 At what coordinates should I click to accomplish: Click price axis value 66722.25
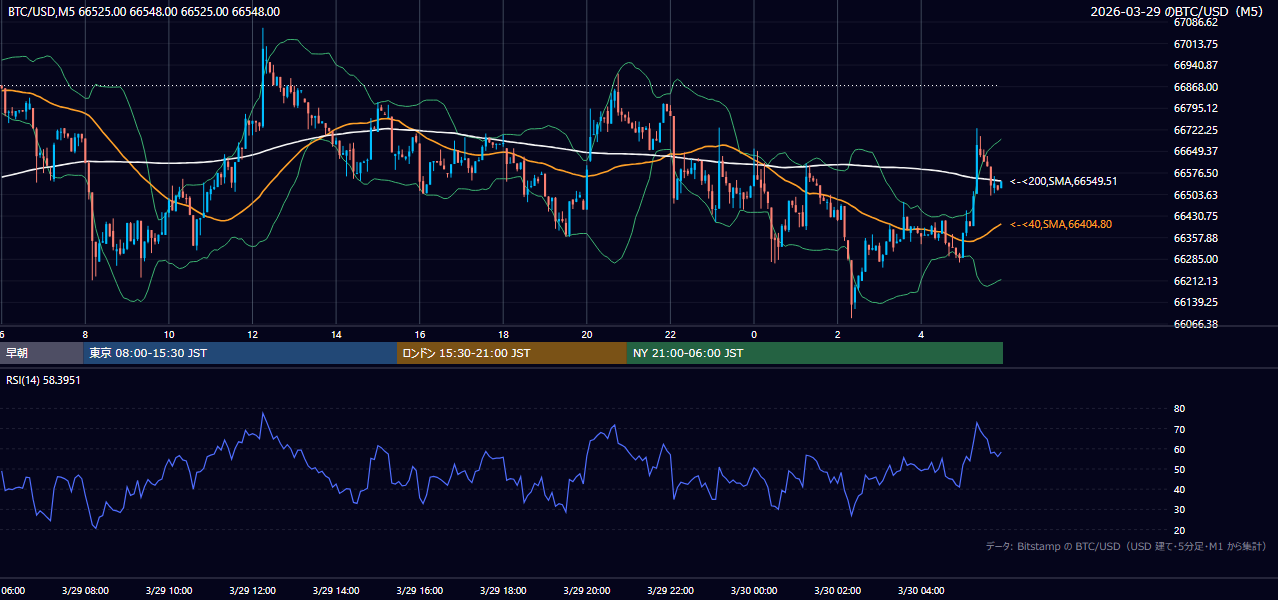[x=1196, y=130]
